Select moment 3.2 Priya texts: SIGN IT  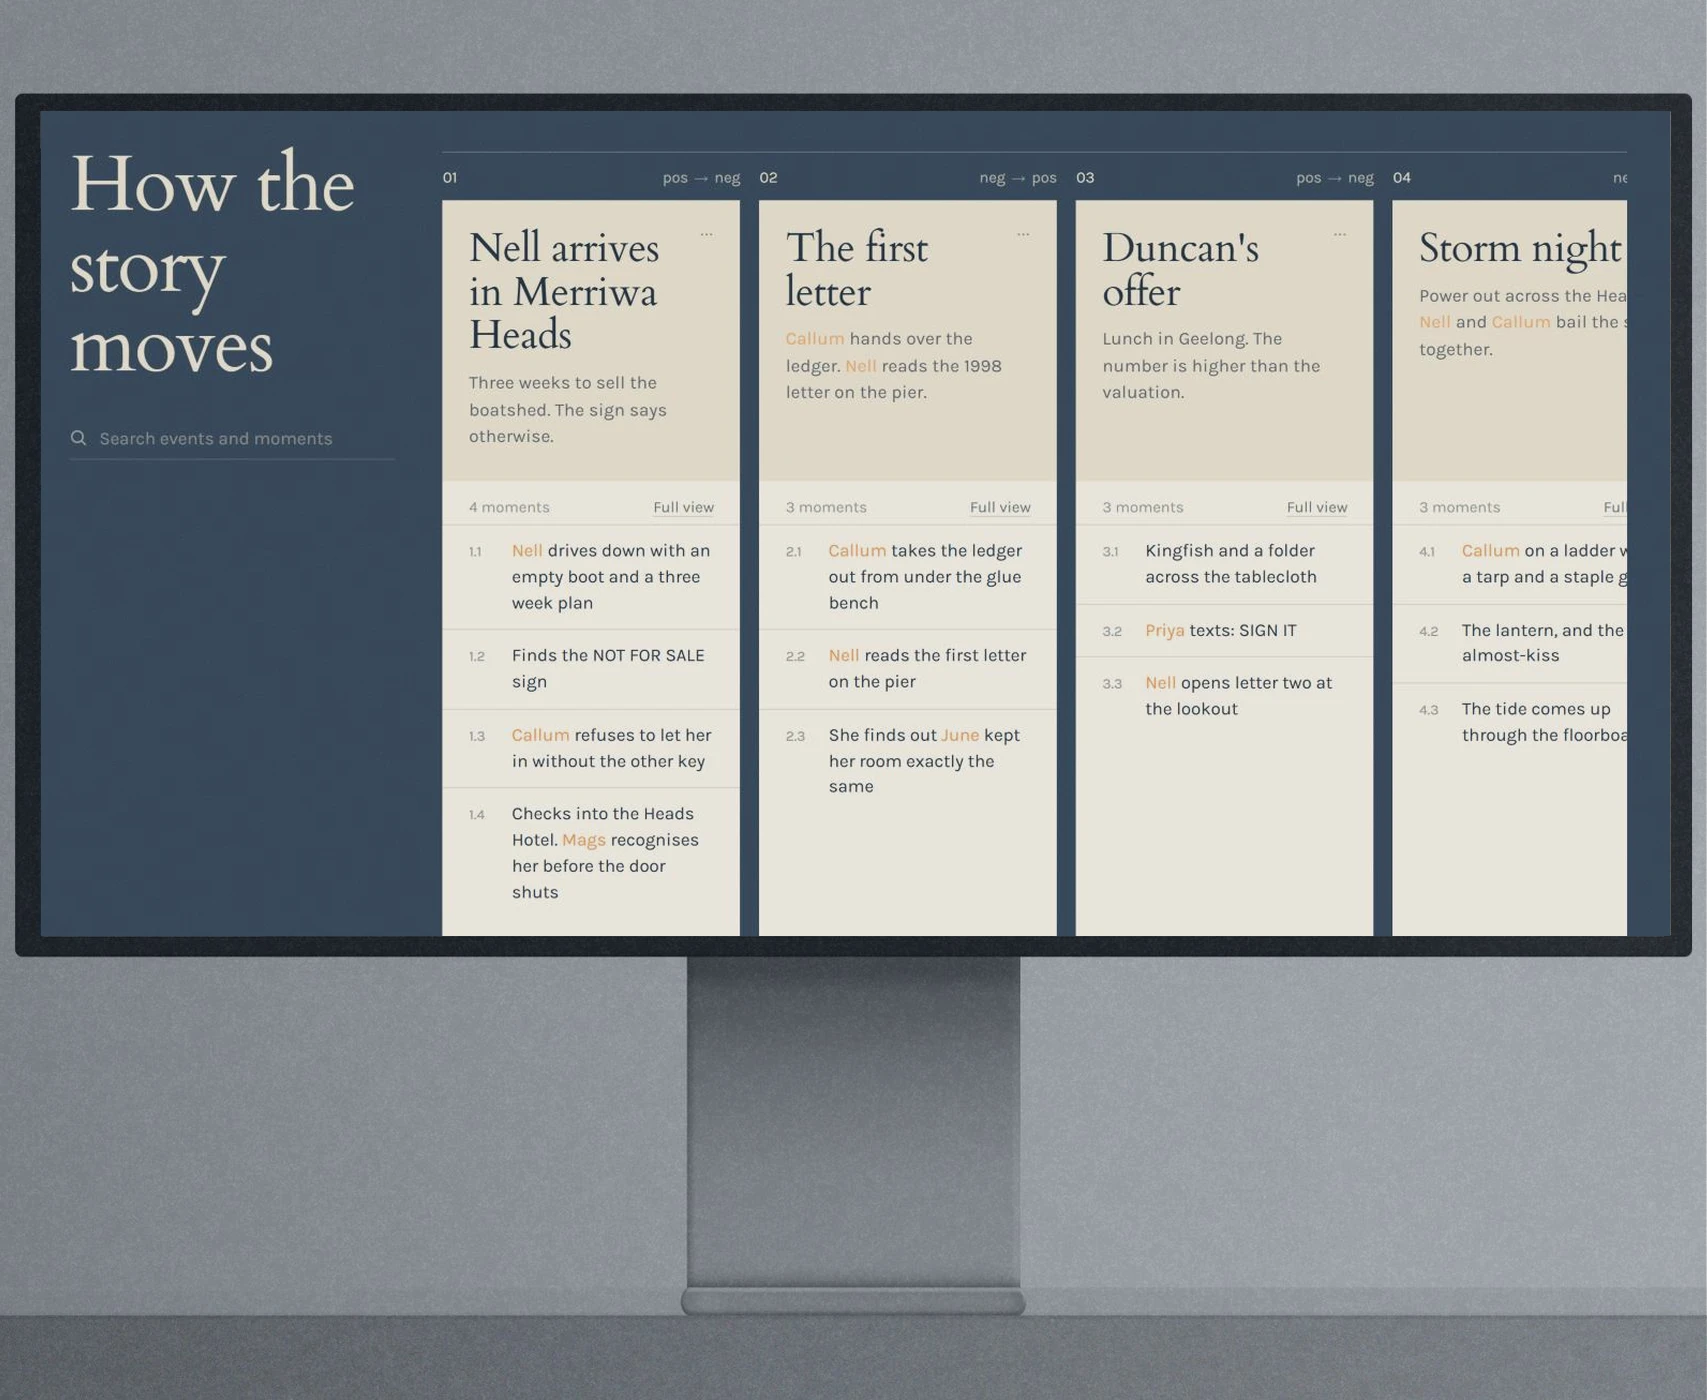[x=1224, y=630]
